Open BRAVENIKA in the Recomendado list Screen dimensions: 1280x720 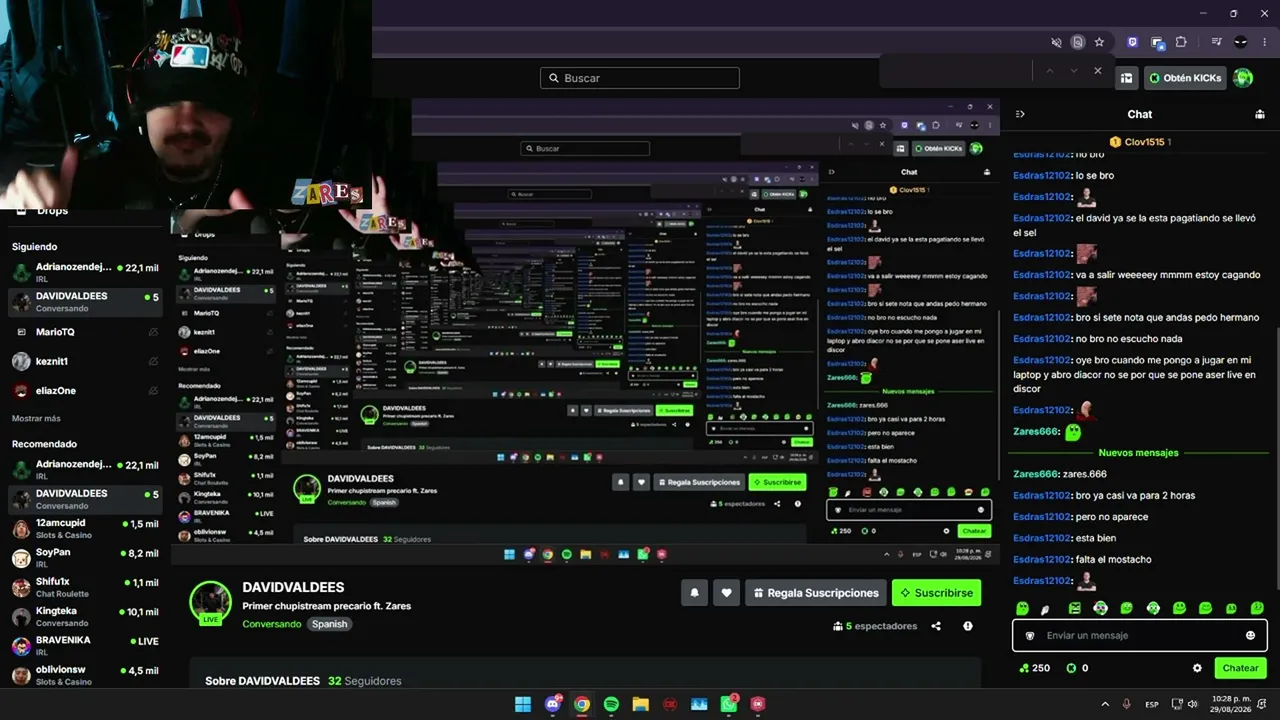click(x=84, y=645)
